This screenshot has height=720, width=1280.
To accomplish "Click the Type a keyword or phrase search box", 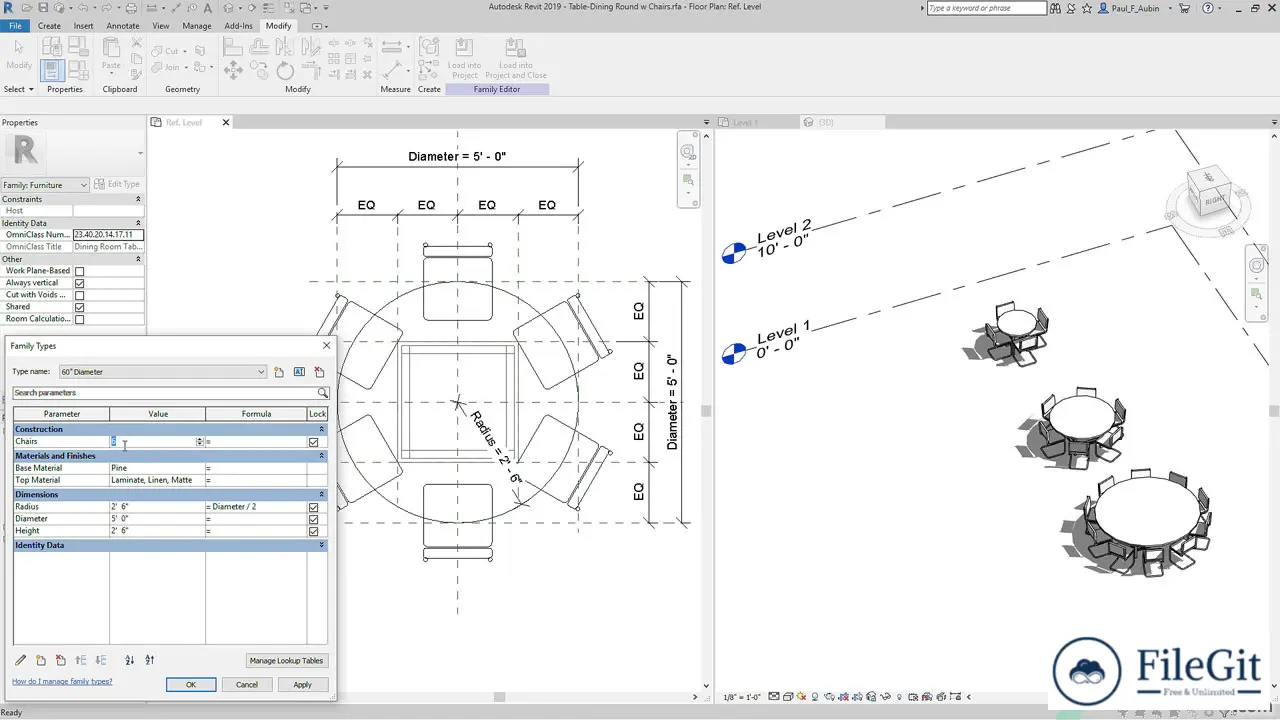I will click(986, 8).
